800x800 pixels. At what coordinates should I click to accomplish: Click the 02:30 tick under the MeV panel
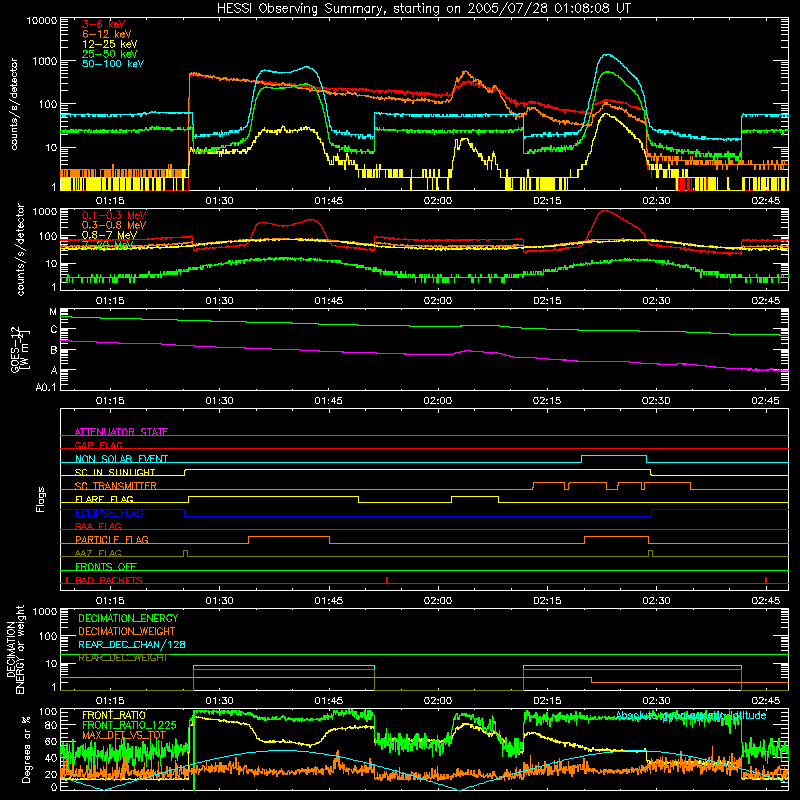pos(656,301)
